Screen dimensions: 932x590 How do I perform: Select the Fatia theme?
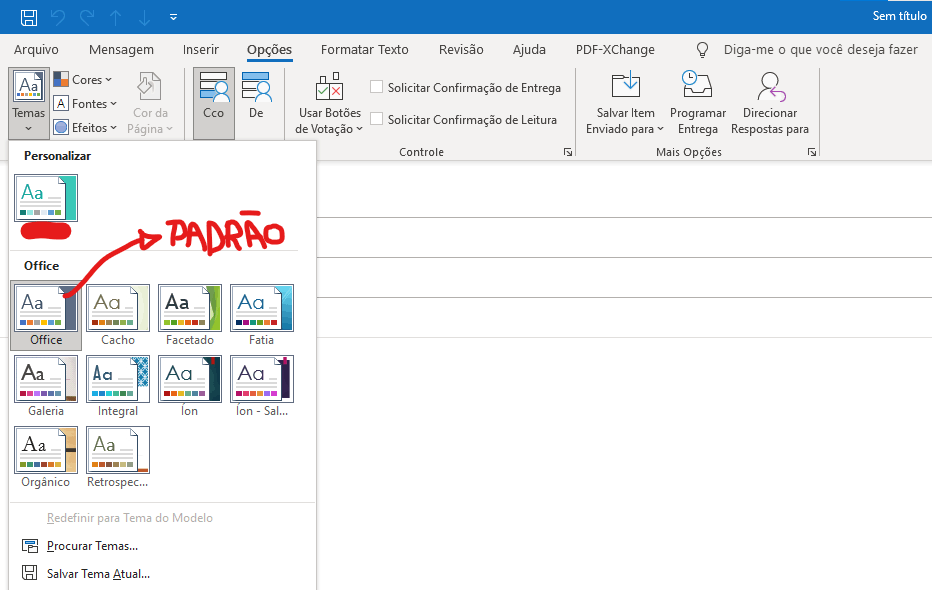coord(262,315)
